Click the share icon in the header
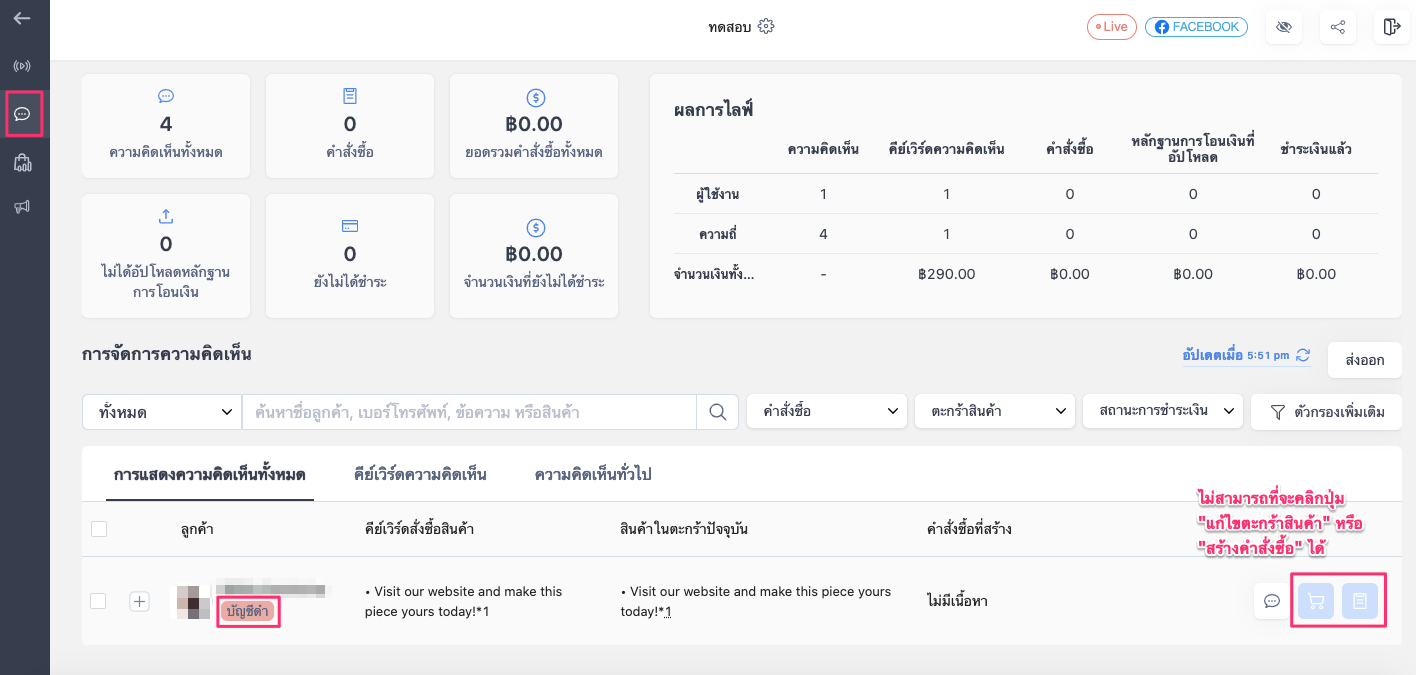 tap(1338, 27)
